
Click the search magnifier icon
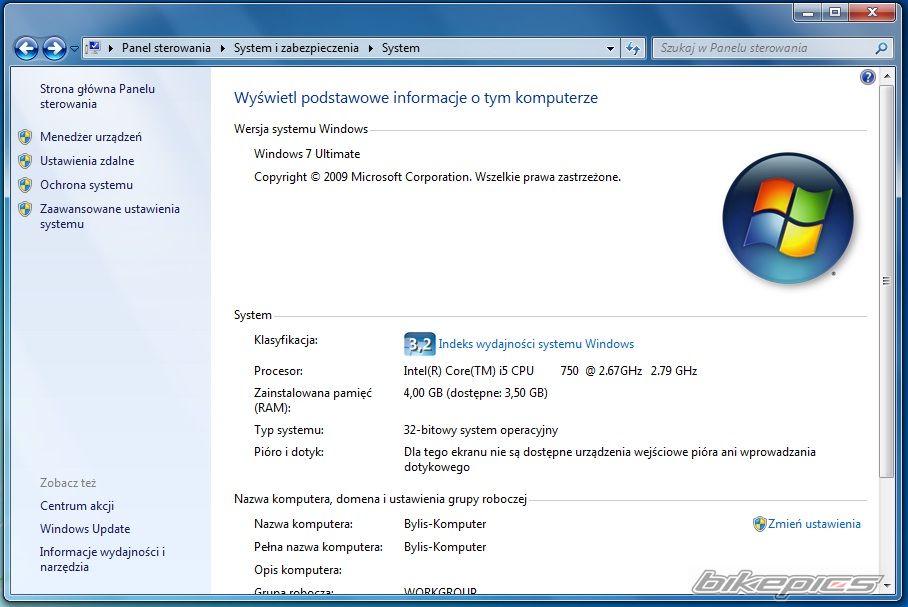pos(881,48)
